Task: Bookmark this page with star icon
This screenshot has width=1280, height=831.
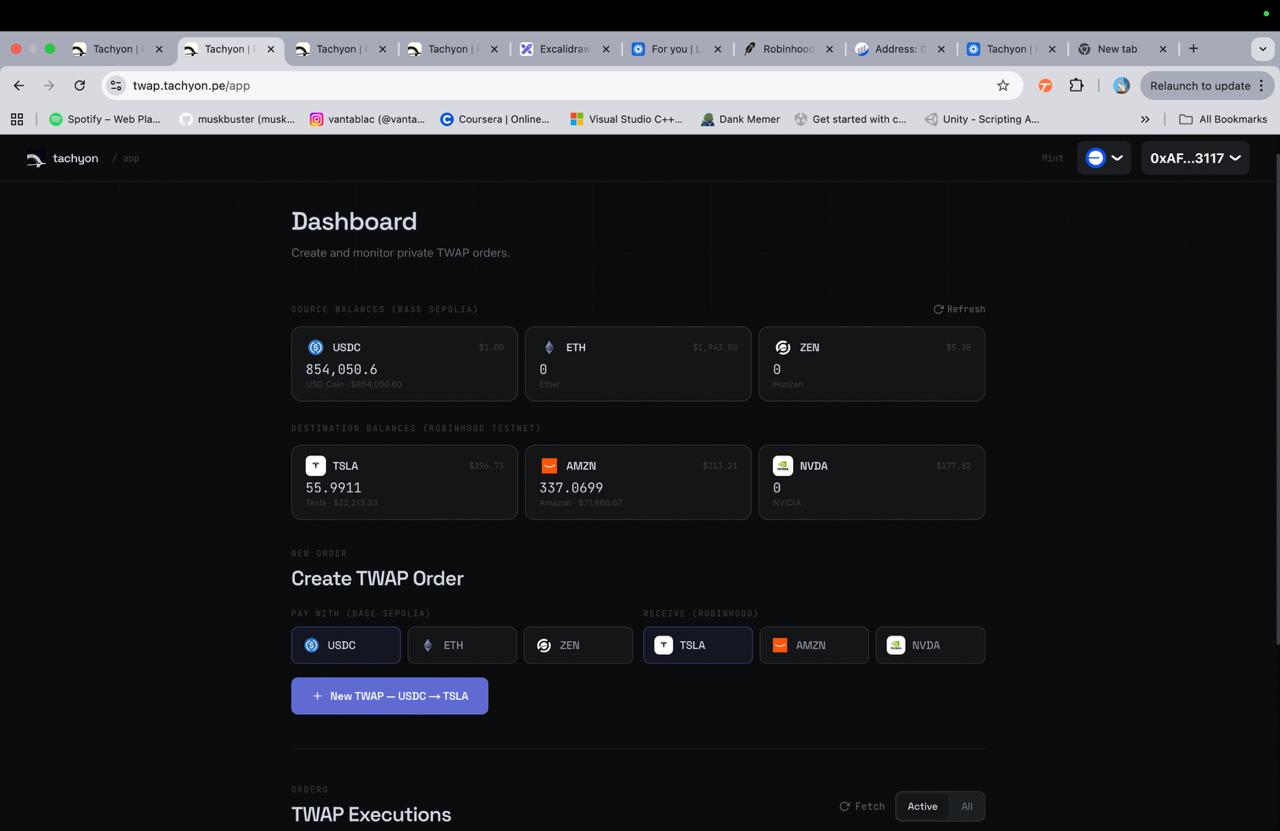Action: coord(1003,86)
